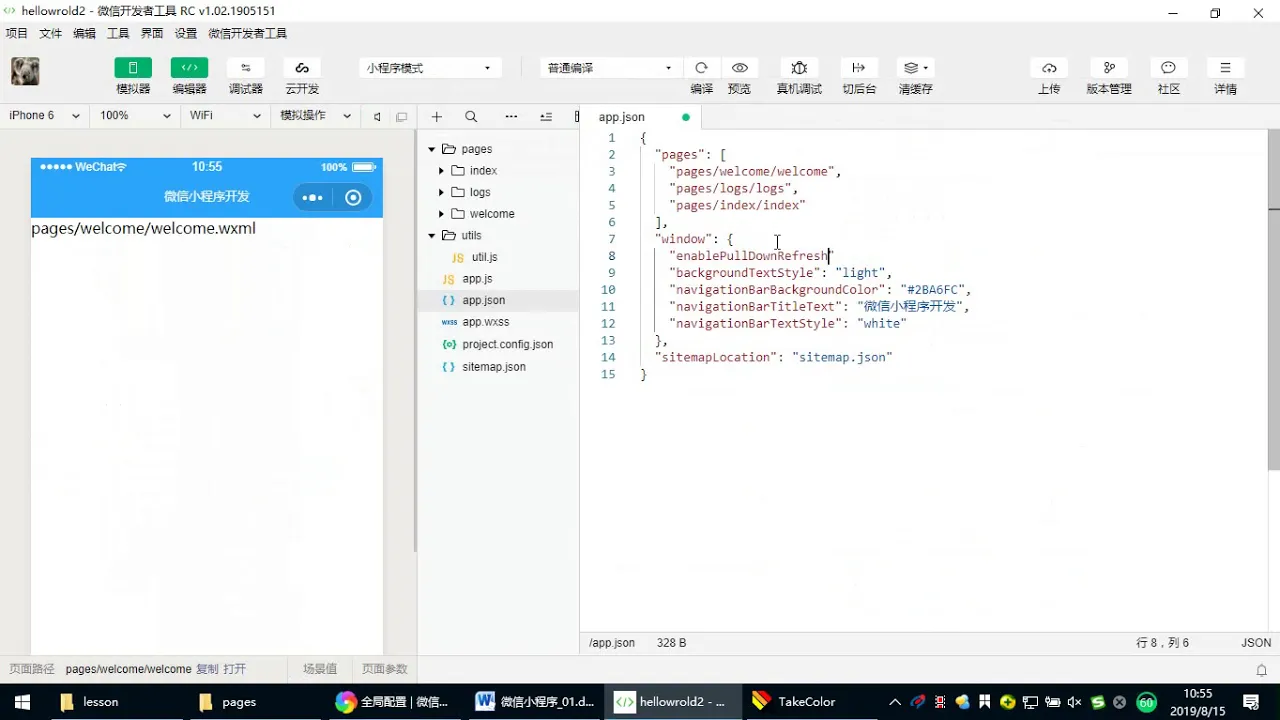Collapse the utils folder
The height and width of the screenshot is (720, 1280).
432,236
